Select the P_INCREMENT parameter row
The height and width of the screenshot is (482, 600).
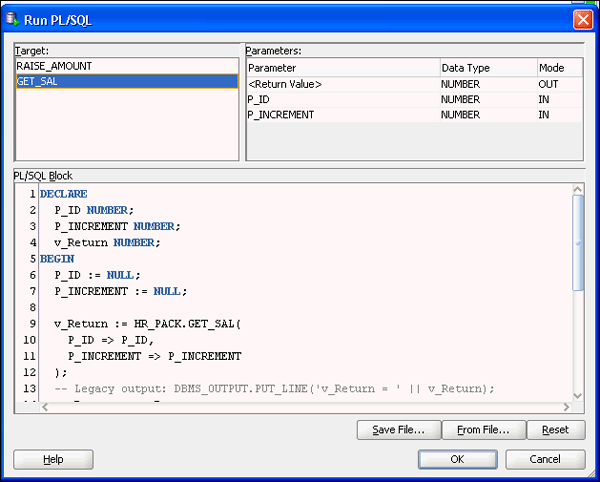coord(415,115)
